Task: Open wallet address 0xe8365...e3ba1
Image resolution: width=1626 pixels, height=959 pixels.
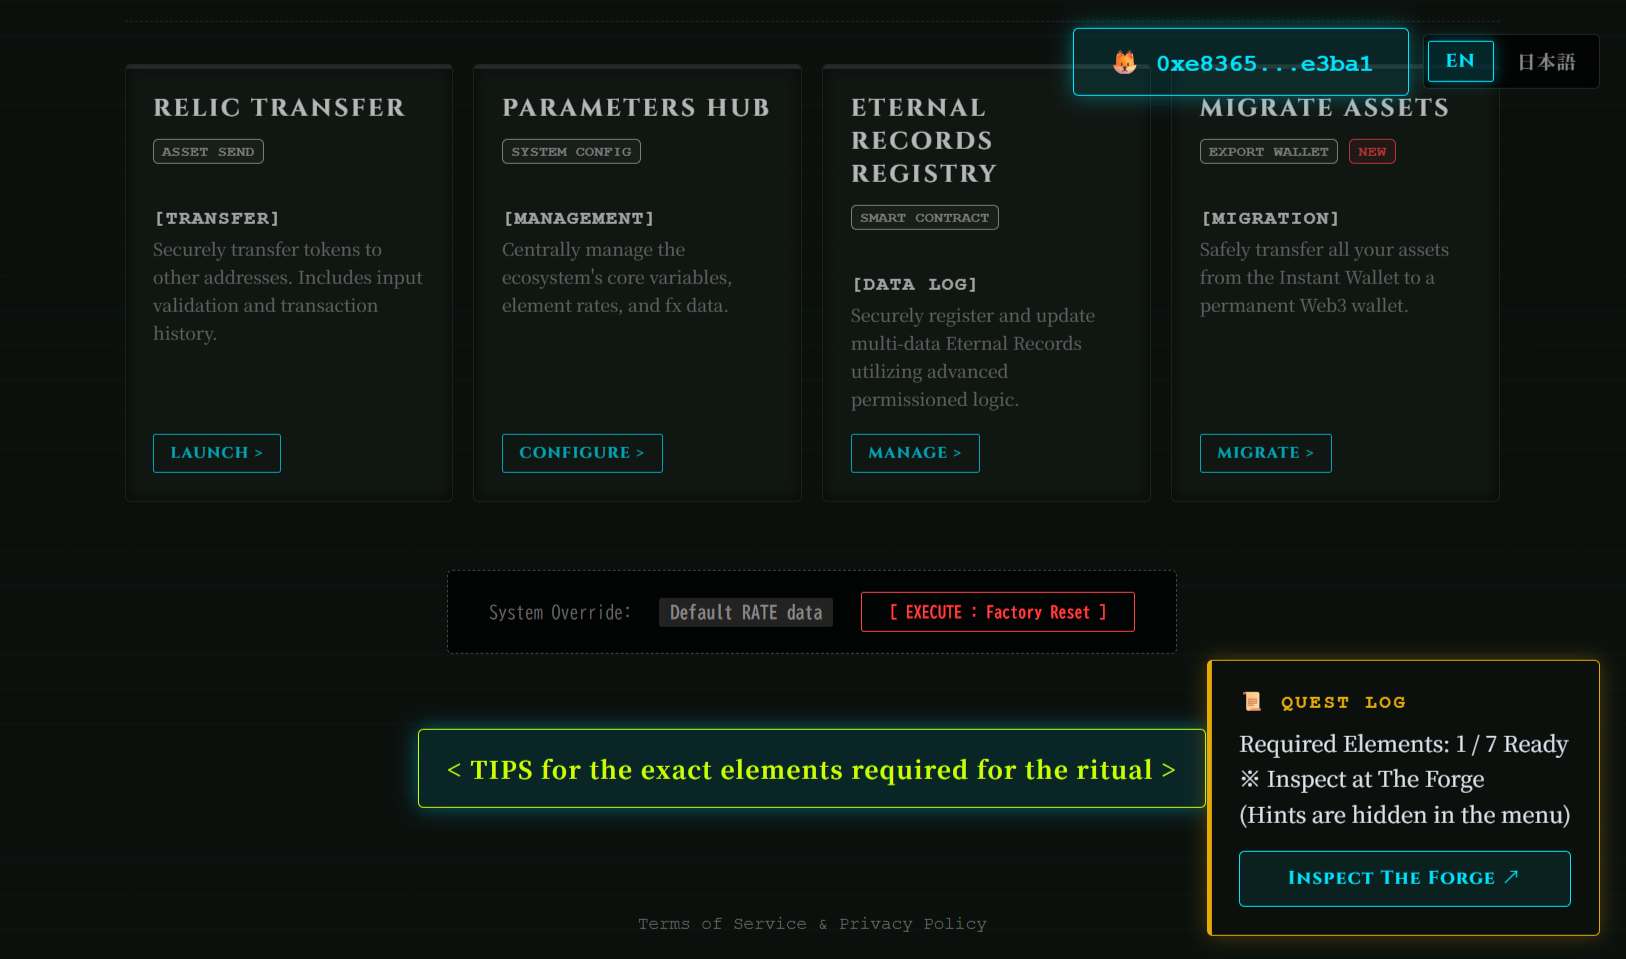Action: 1240,62
